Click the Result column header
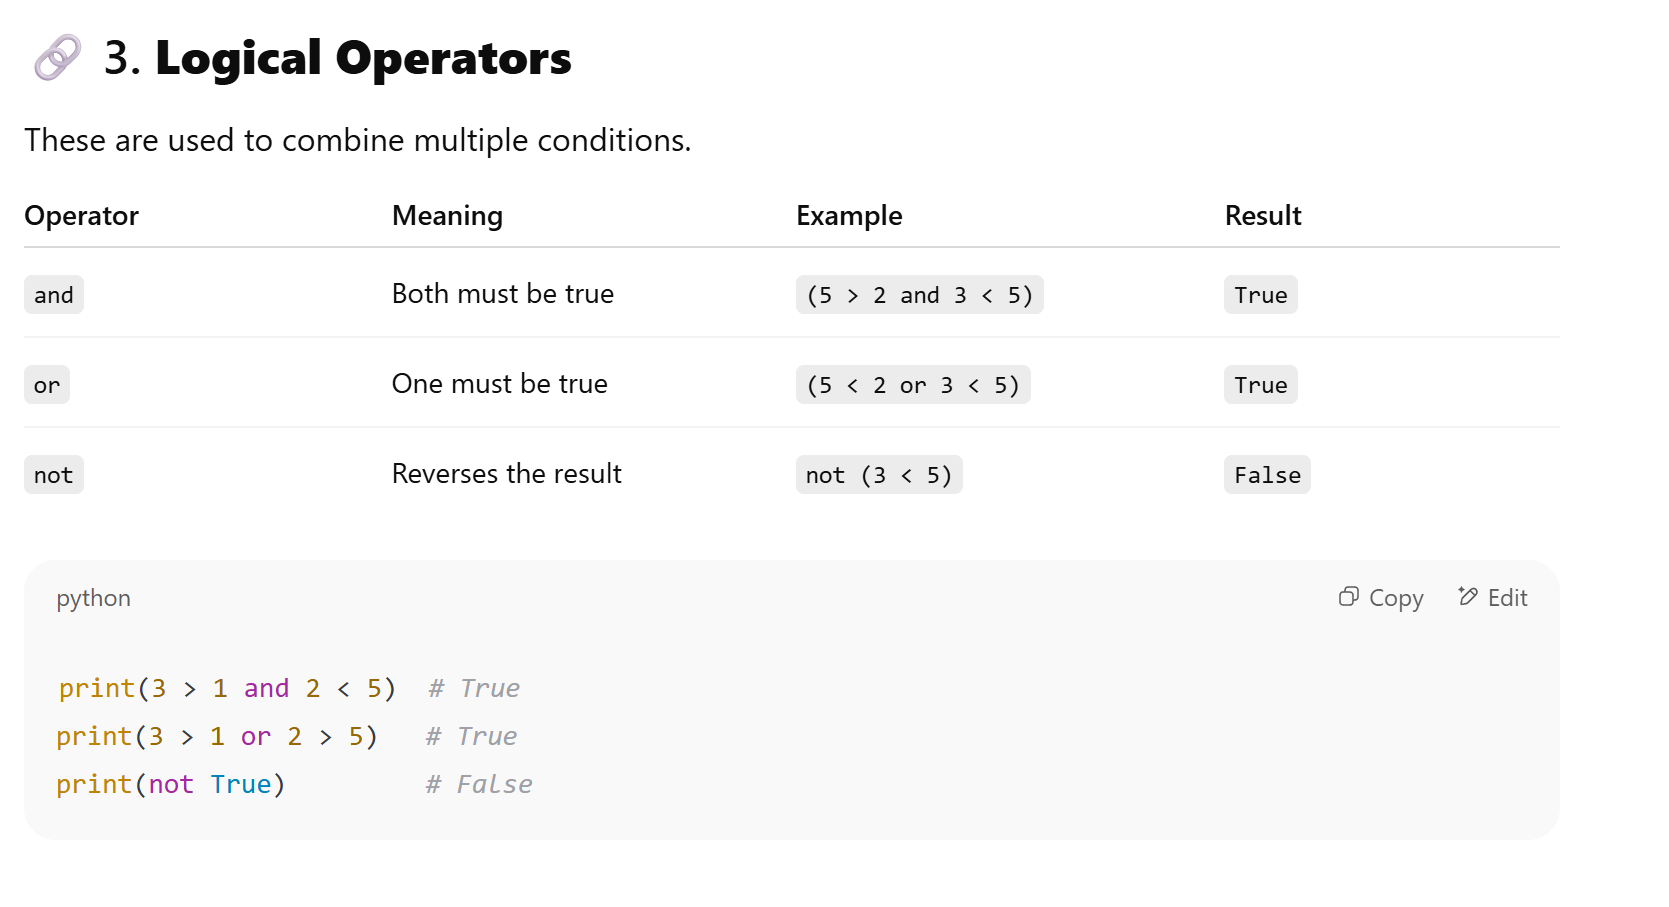The height and width of the screenshot is (907, 1669). 1262,216
